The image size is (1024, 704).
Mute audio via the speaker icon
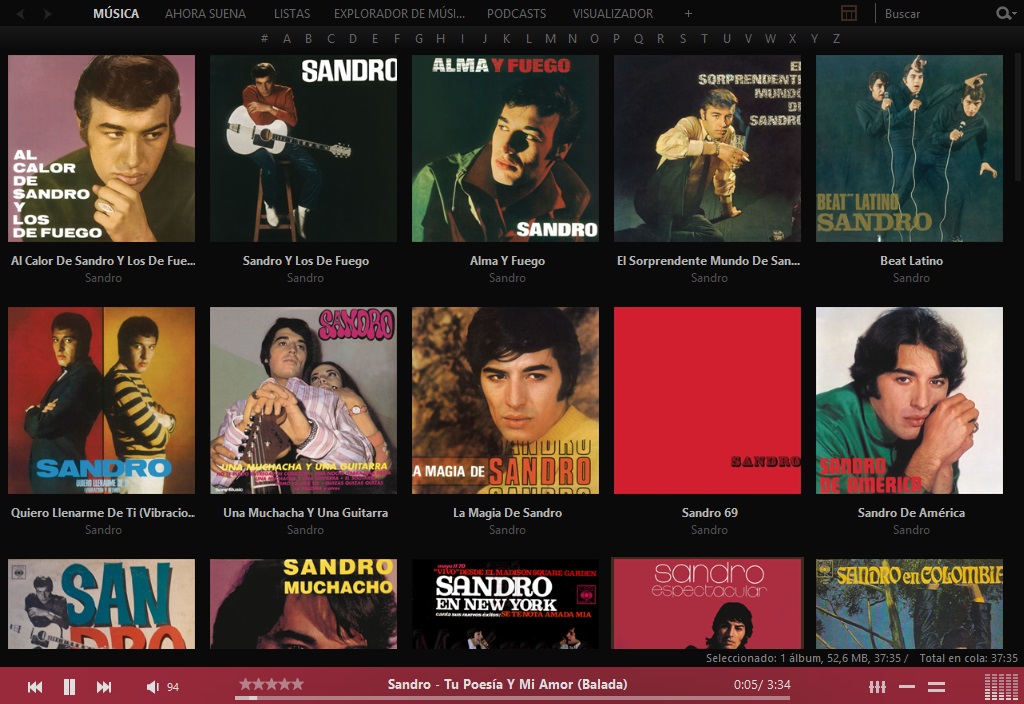click(x=152, y=687)
